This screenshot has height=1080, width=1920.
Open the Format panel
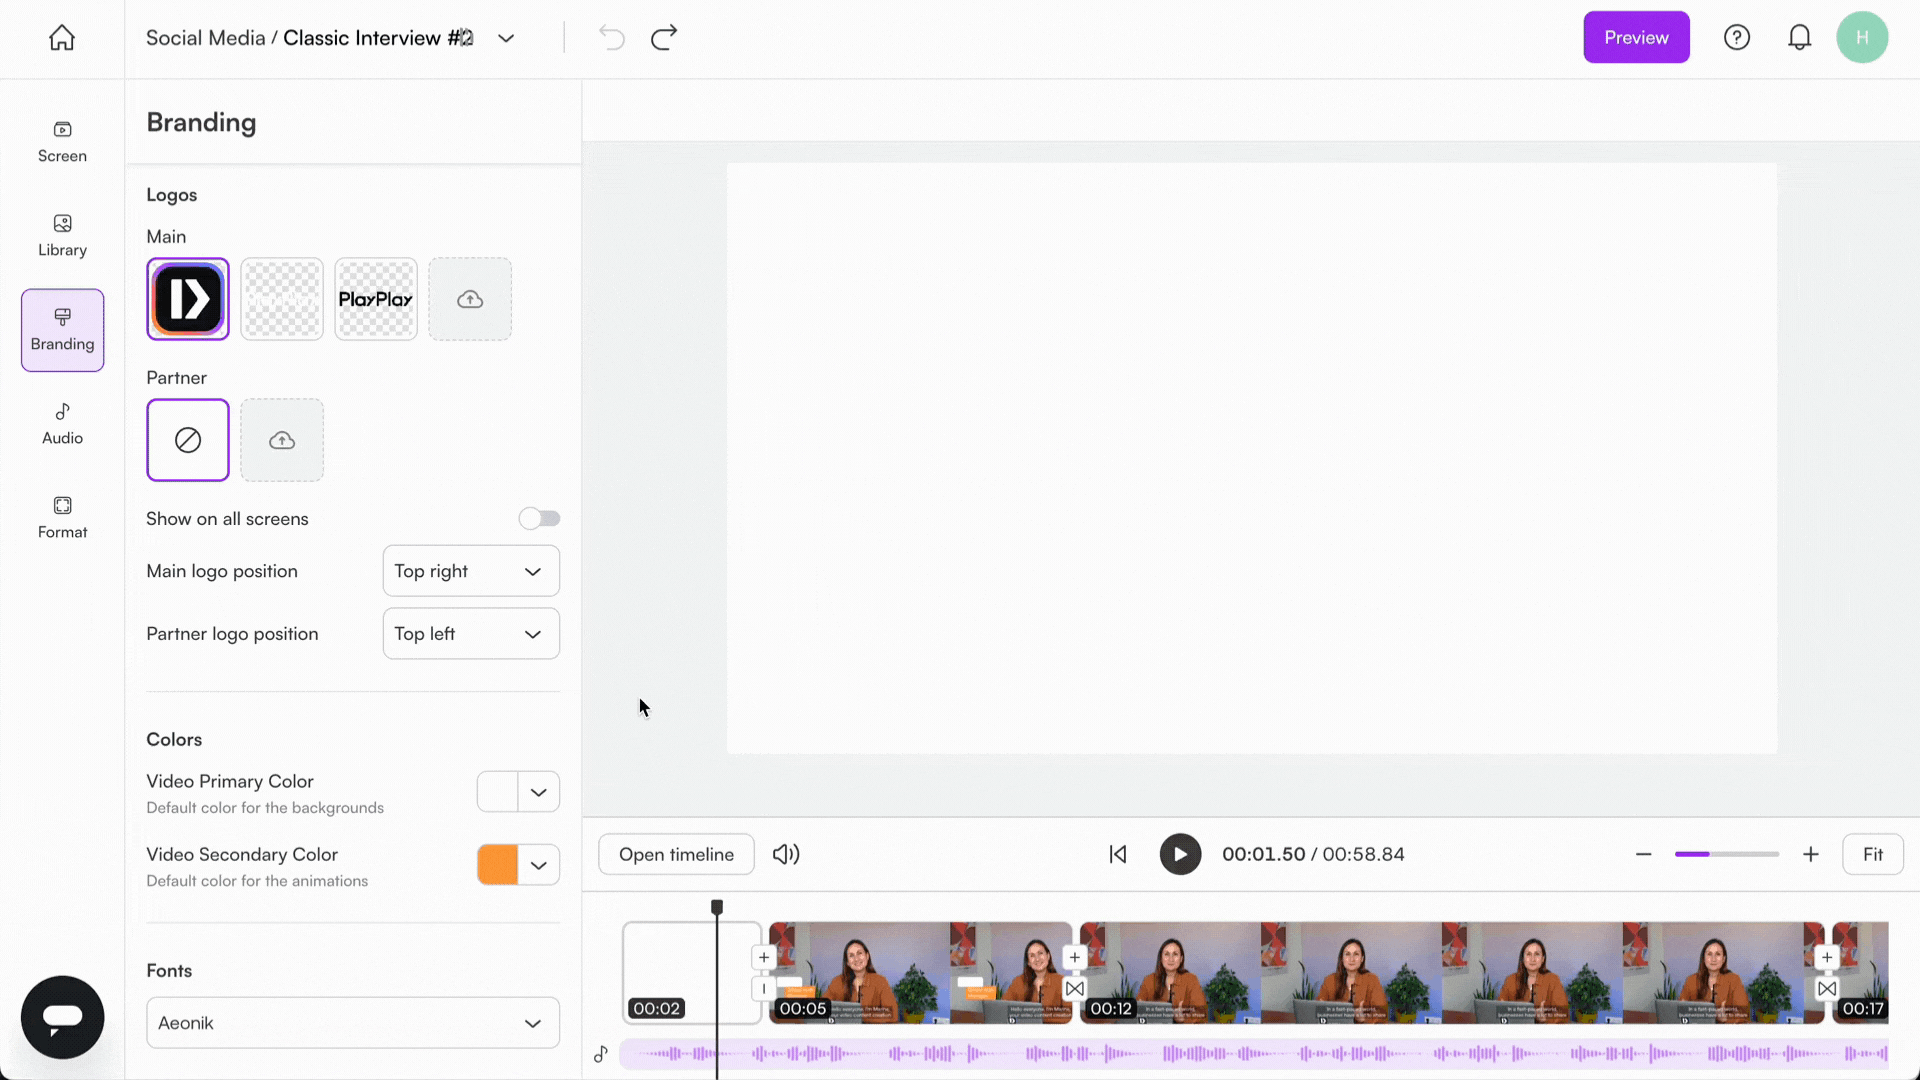61,516
